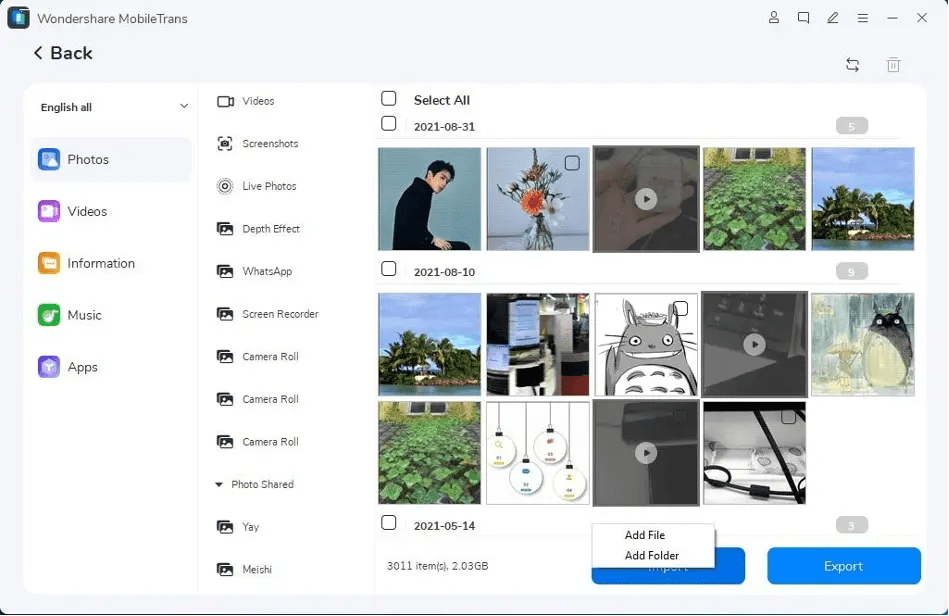949x616 pixels.
Task: Enable the Select All checkbox
Action: coord(389,99)
